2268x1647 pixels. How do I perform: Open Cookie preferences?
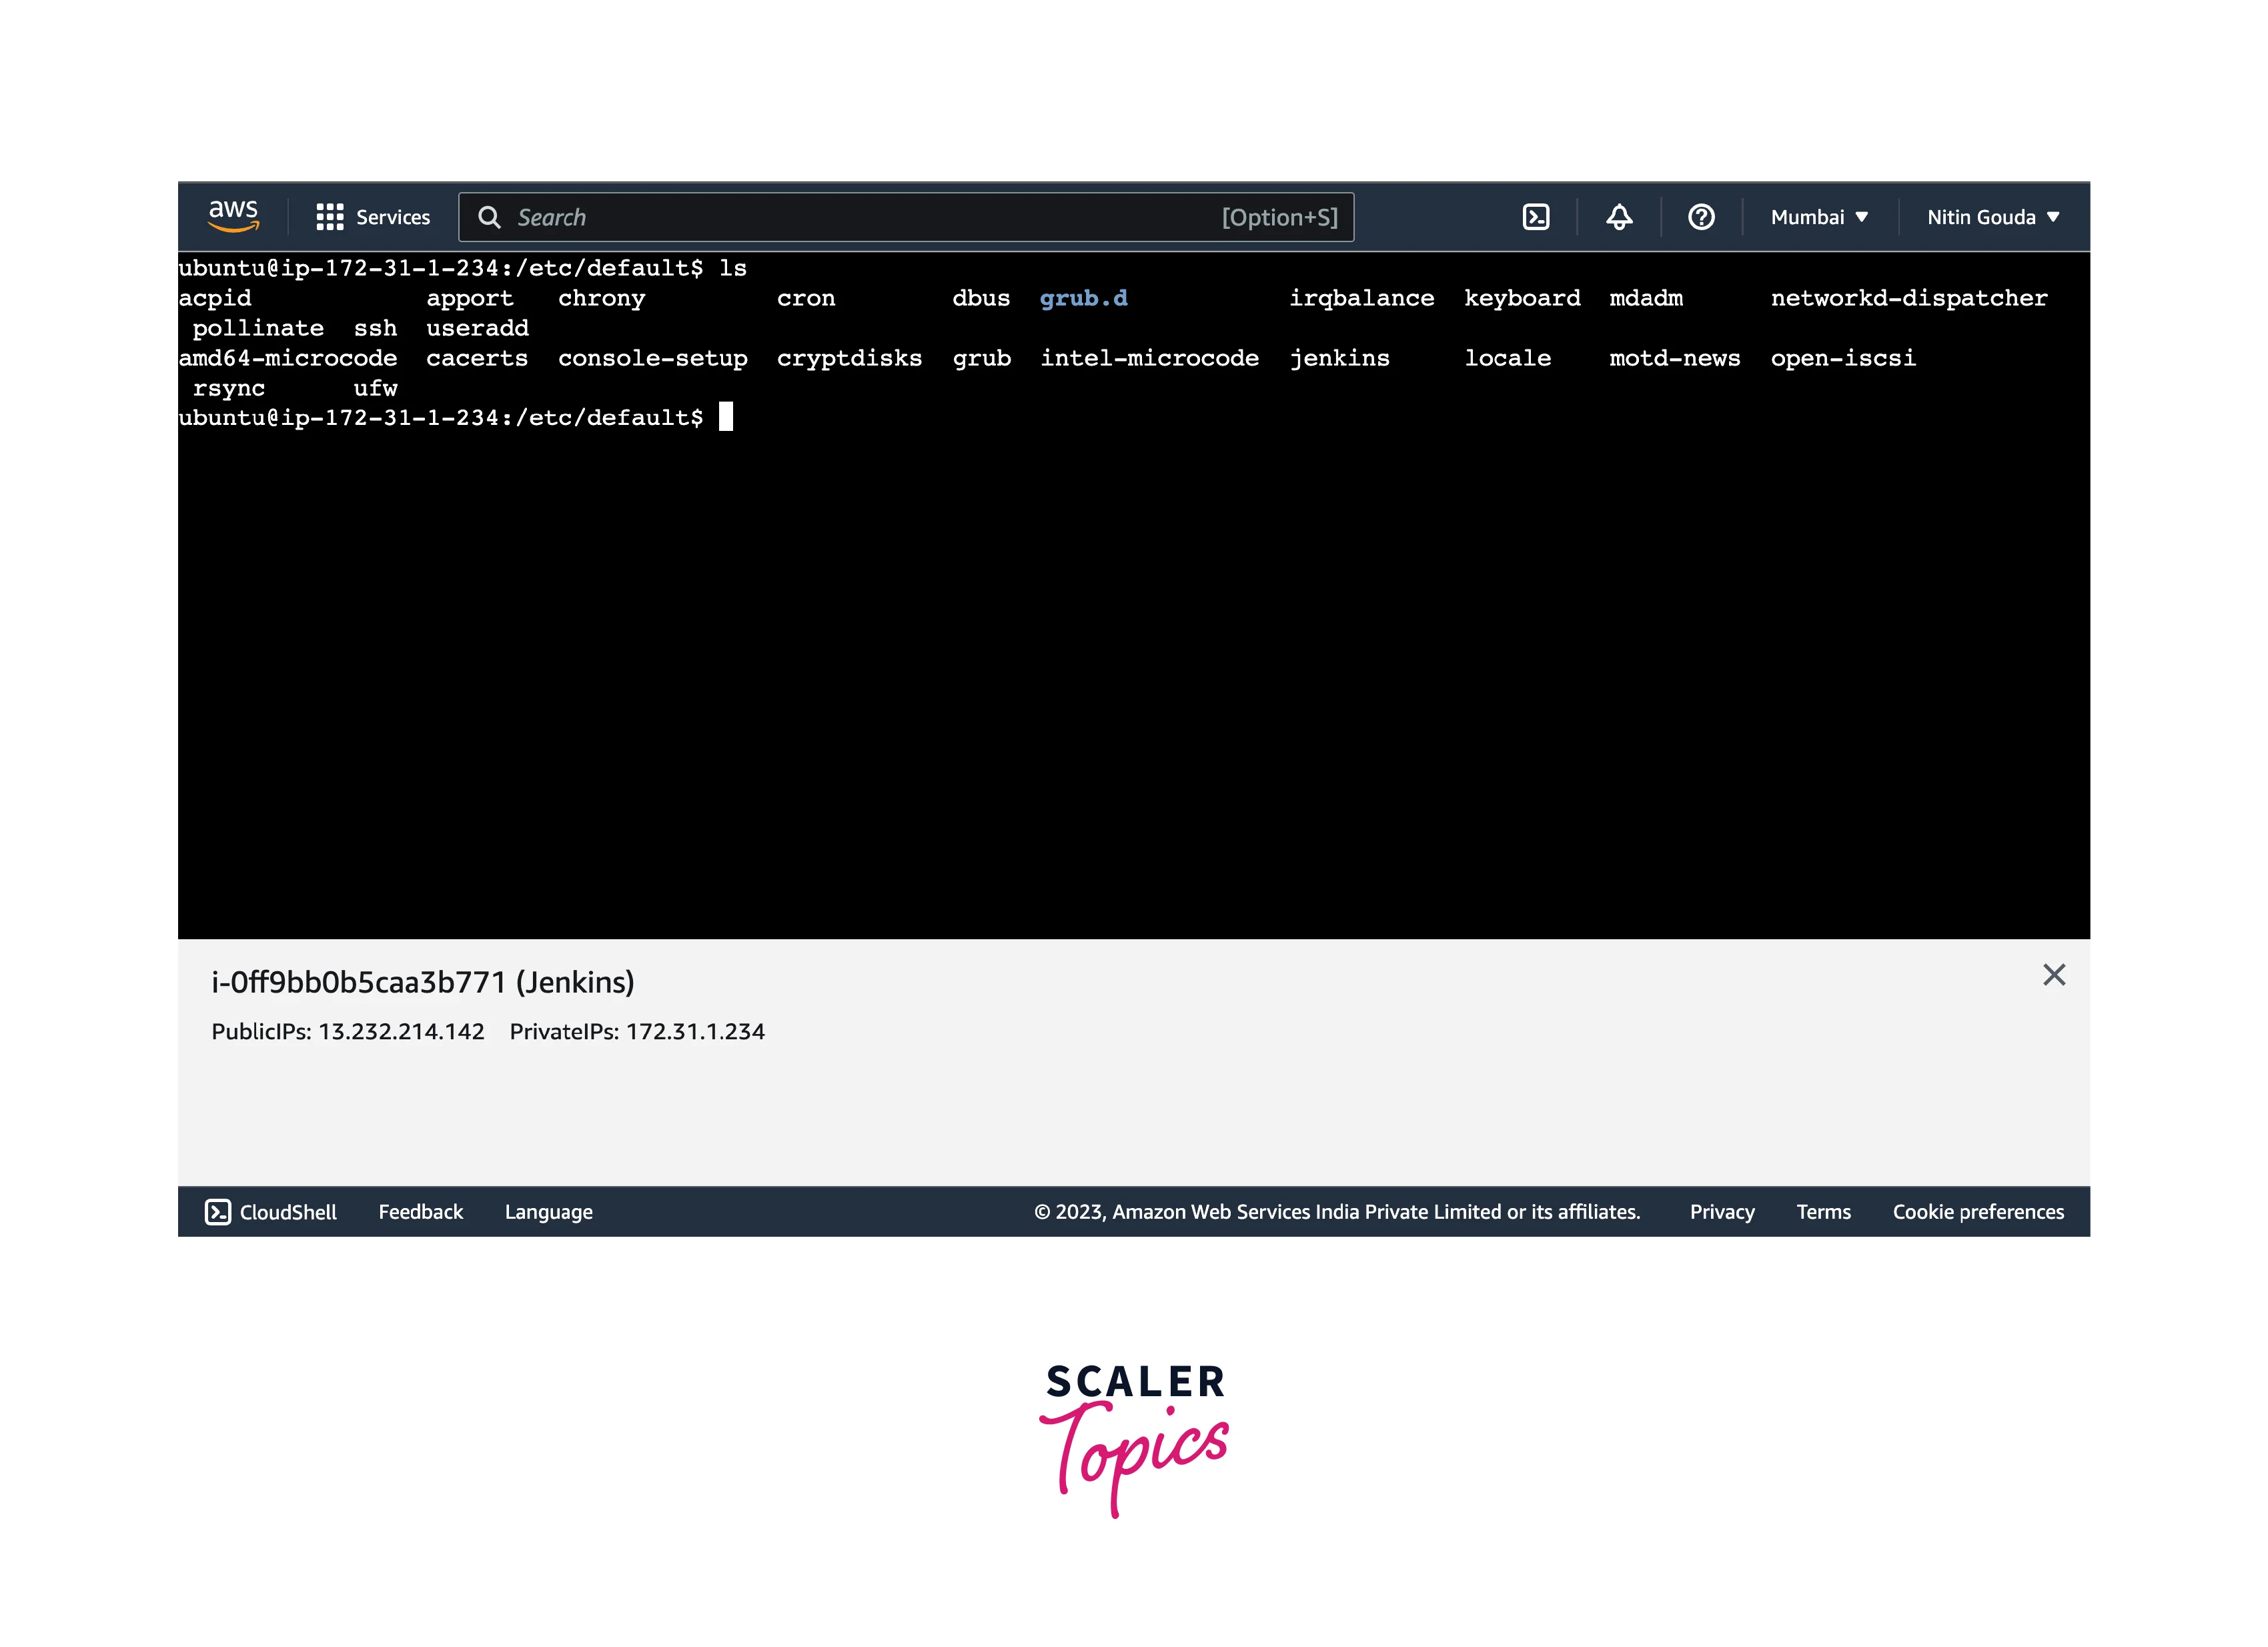(1977, 1212)
